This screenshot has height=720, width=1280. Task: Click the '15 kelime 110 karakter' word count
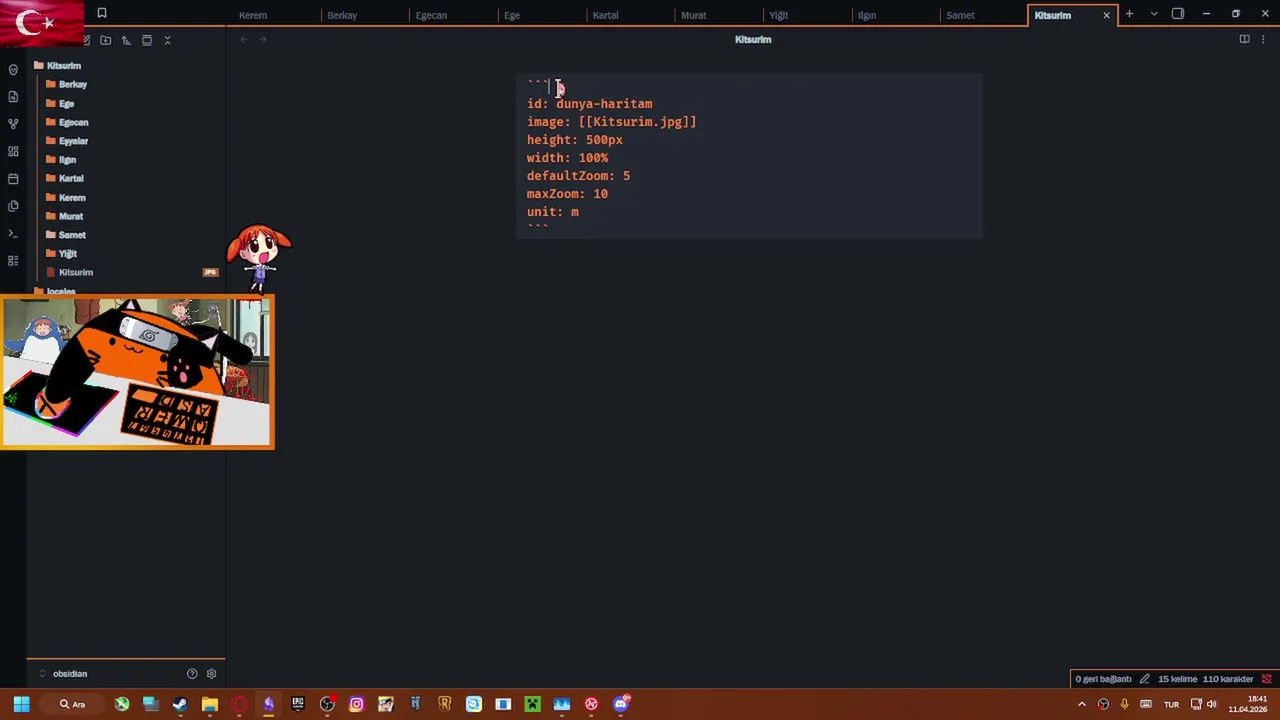click(1205, 679)
